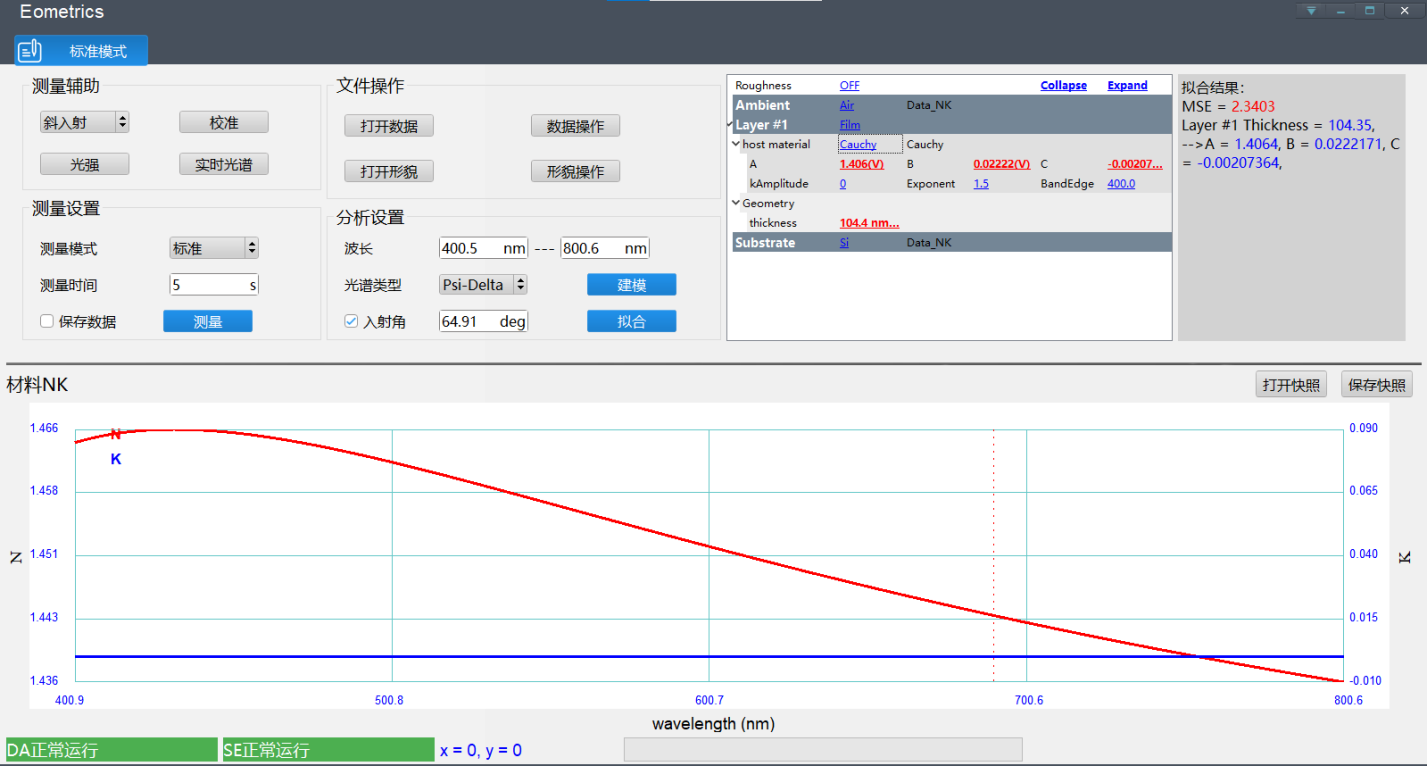
Task: Open the title bar dropdown arrow icon
Action: click(1311, 11)
